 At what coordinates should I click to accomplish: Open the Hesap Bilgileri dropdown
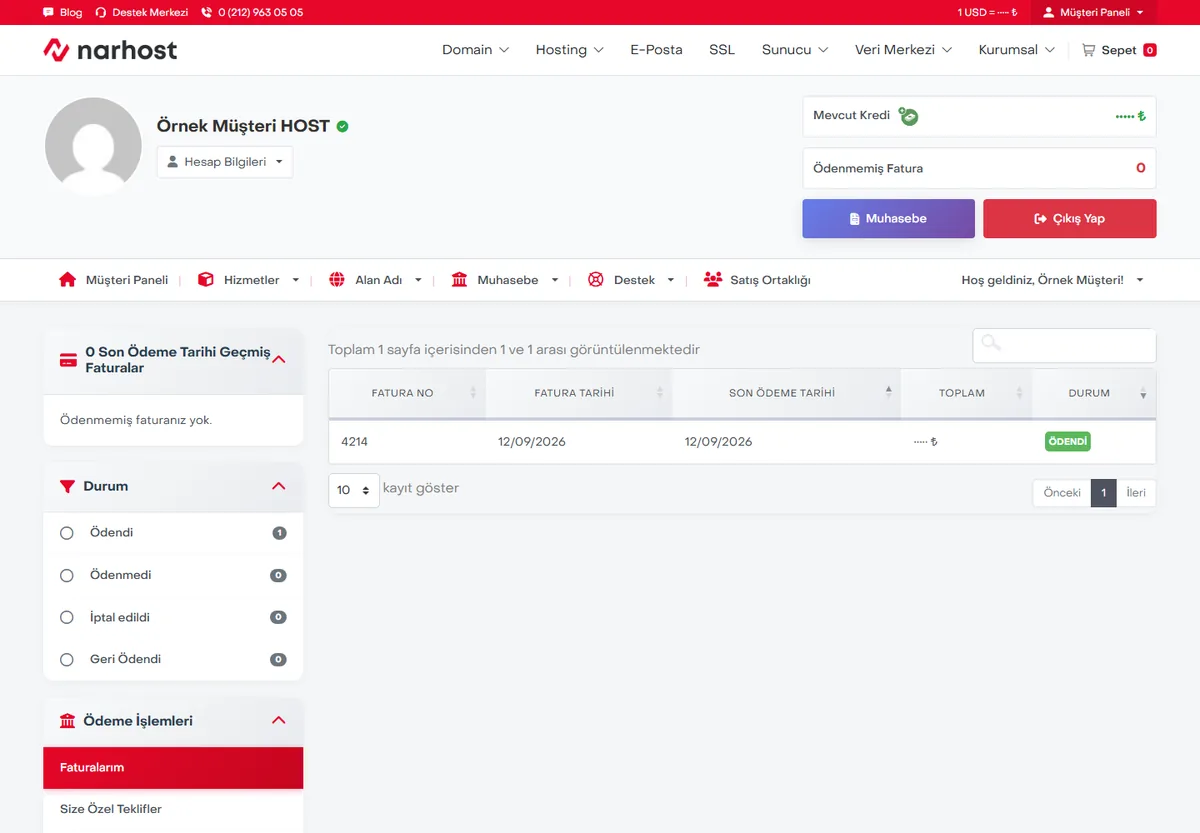pos(225,162)
